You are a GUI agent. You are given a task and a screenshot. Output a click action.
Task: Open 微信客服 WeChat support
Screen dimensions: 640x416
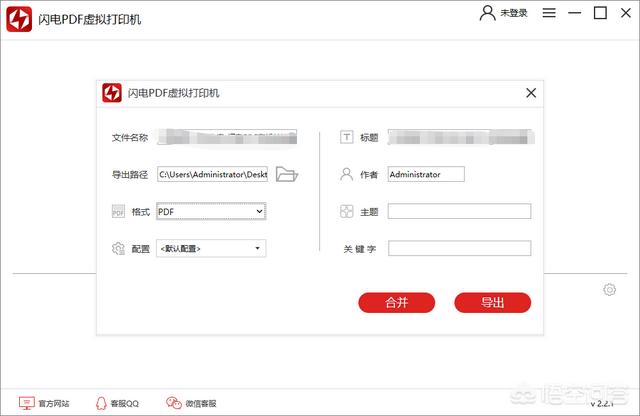191,403
